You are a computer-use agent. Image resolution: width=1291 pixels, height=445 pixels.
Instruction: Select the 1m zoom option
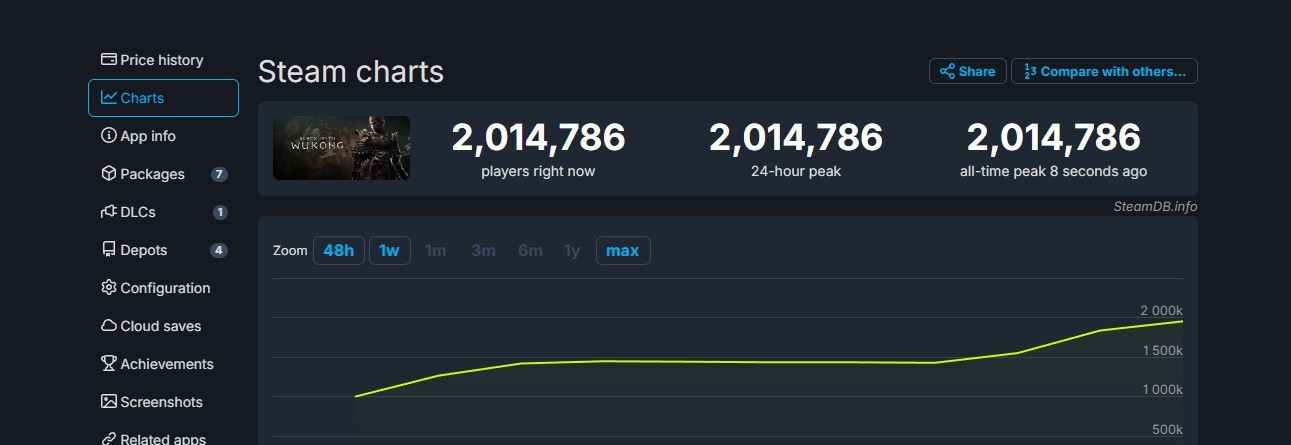pyautogui.click(x=436, y=250)
